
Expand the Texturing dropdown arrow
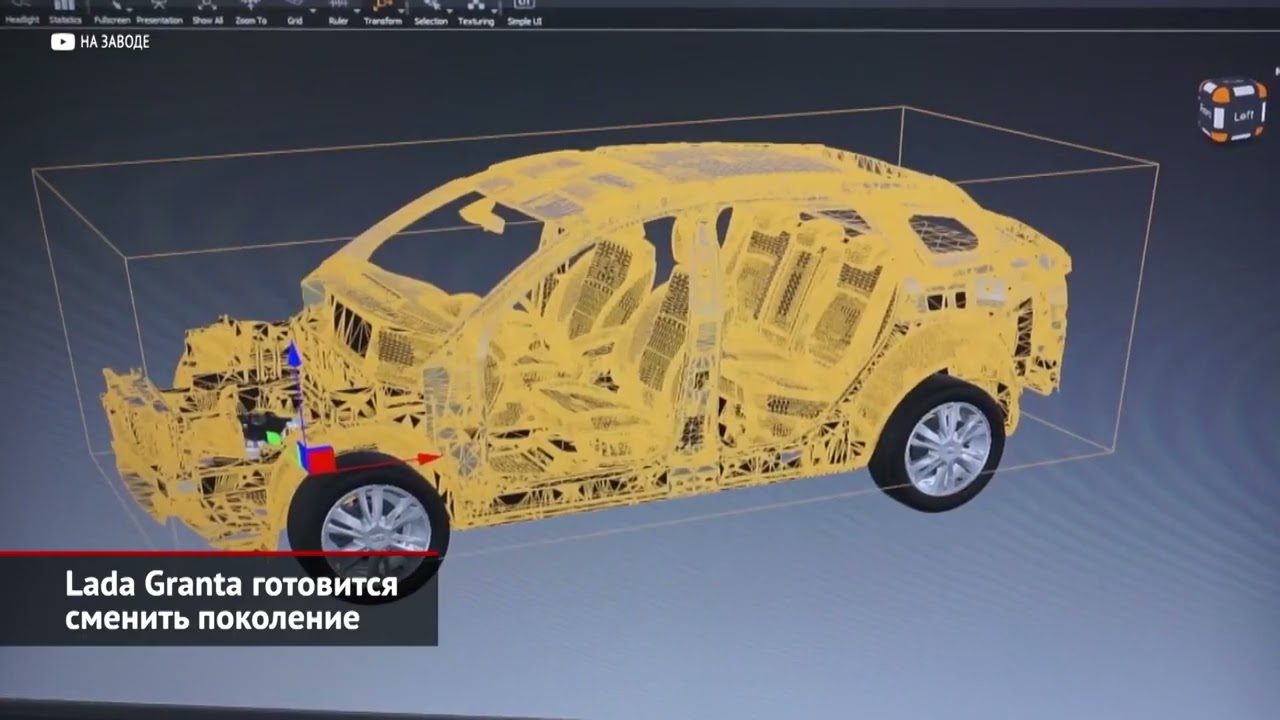coord(494,9)
